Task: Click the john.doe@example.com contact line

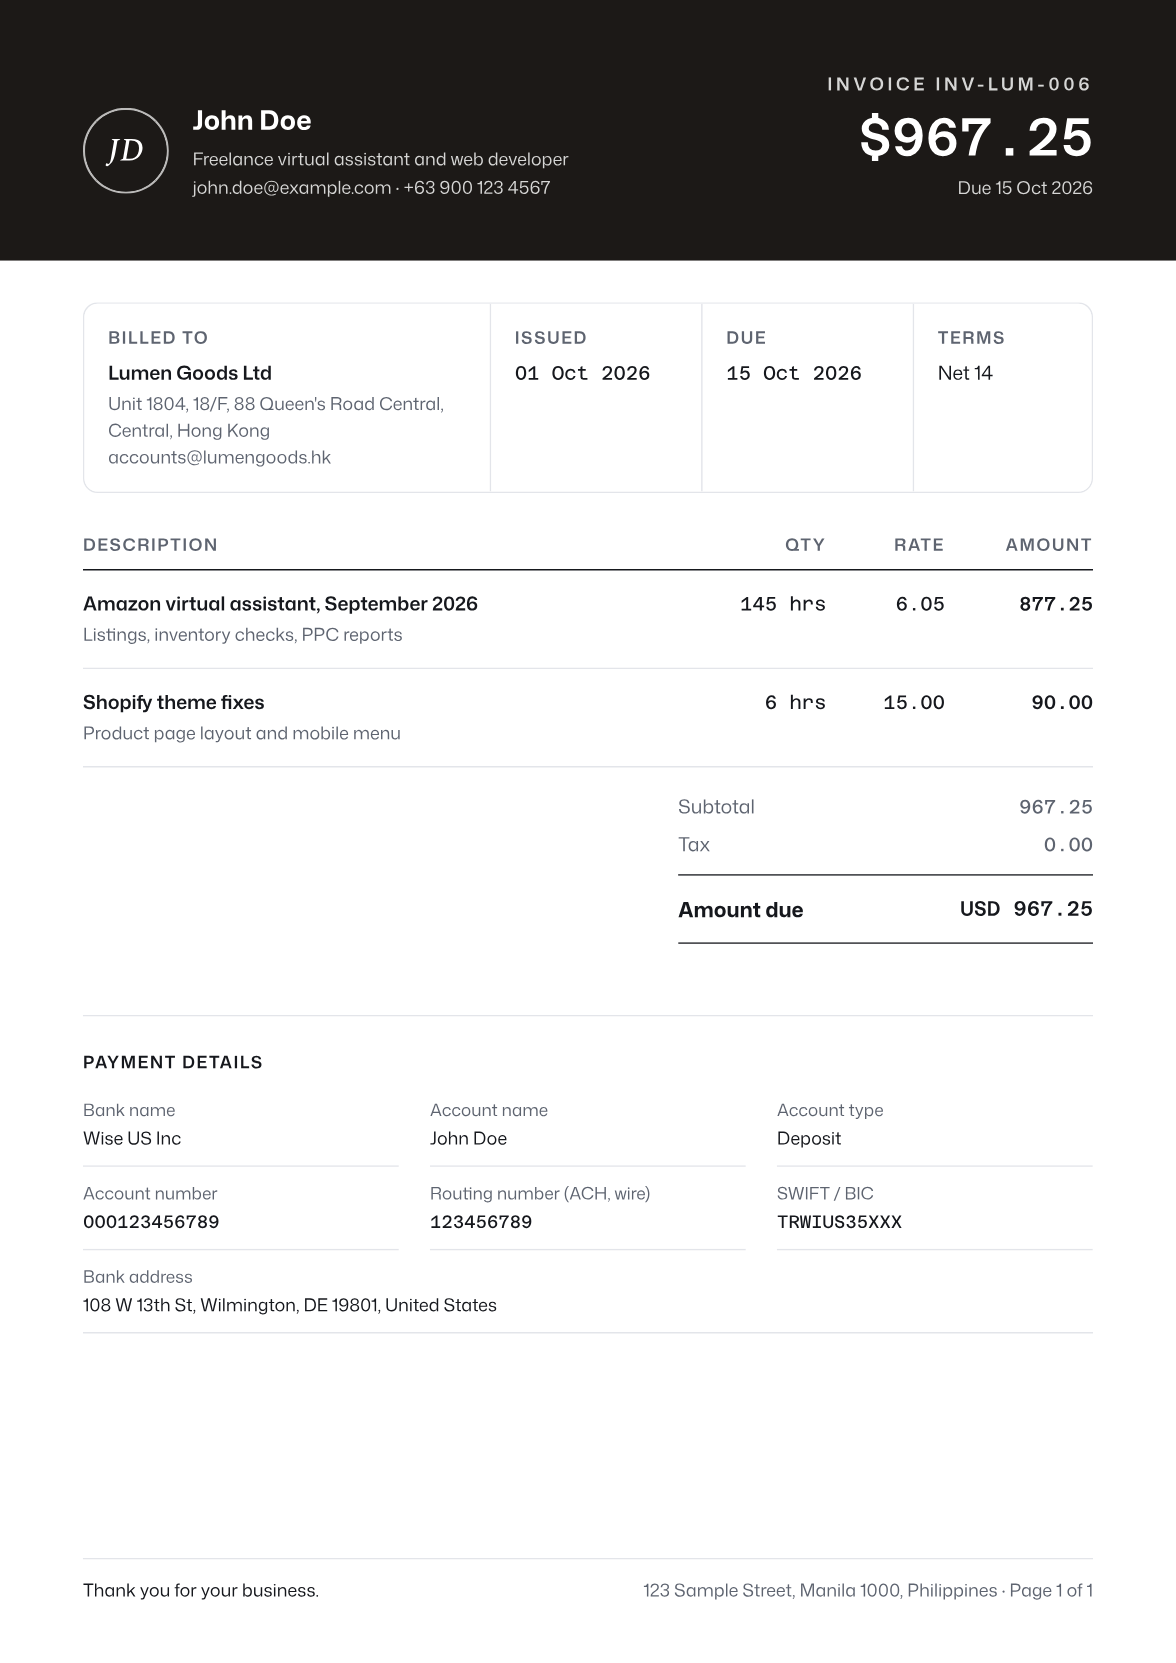Action: point(371,187)
